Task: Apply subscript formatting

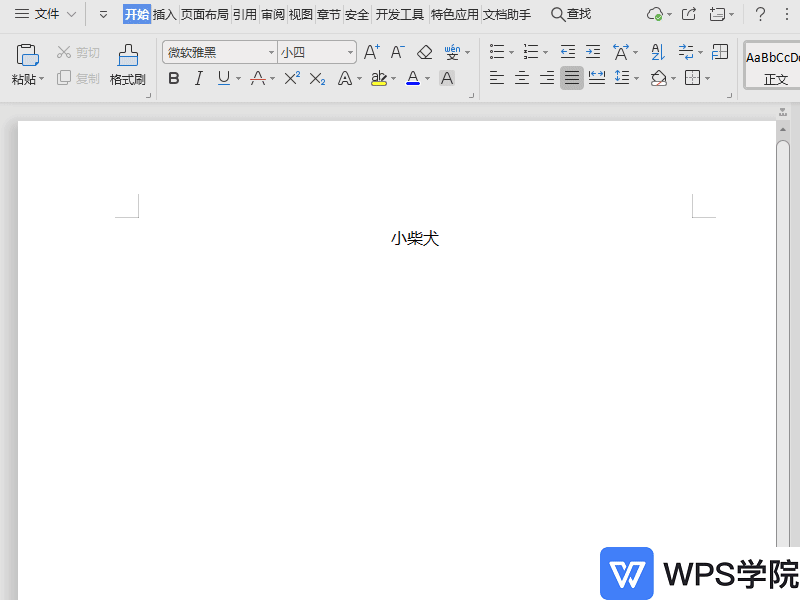Action: (x=316, y=78)
